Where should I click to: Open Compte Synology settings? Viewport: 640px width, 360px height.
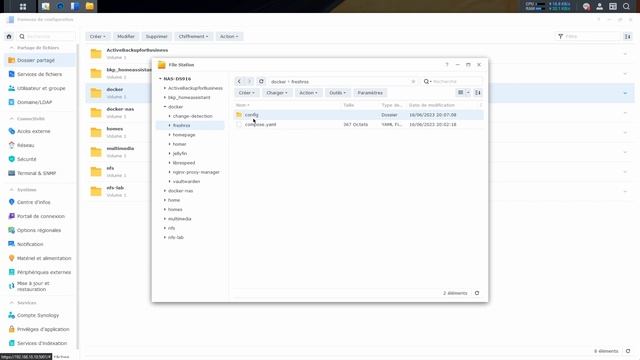pos(40,315)
